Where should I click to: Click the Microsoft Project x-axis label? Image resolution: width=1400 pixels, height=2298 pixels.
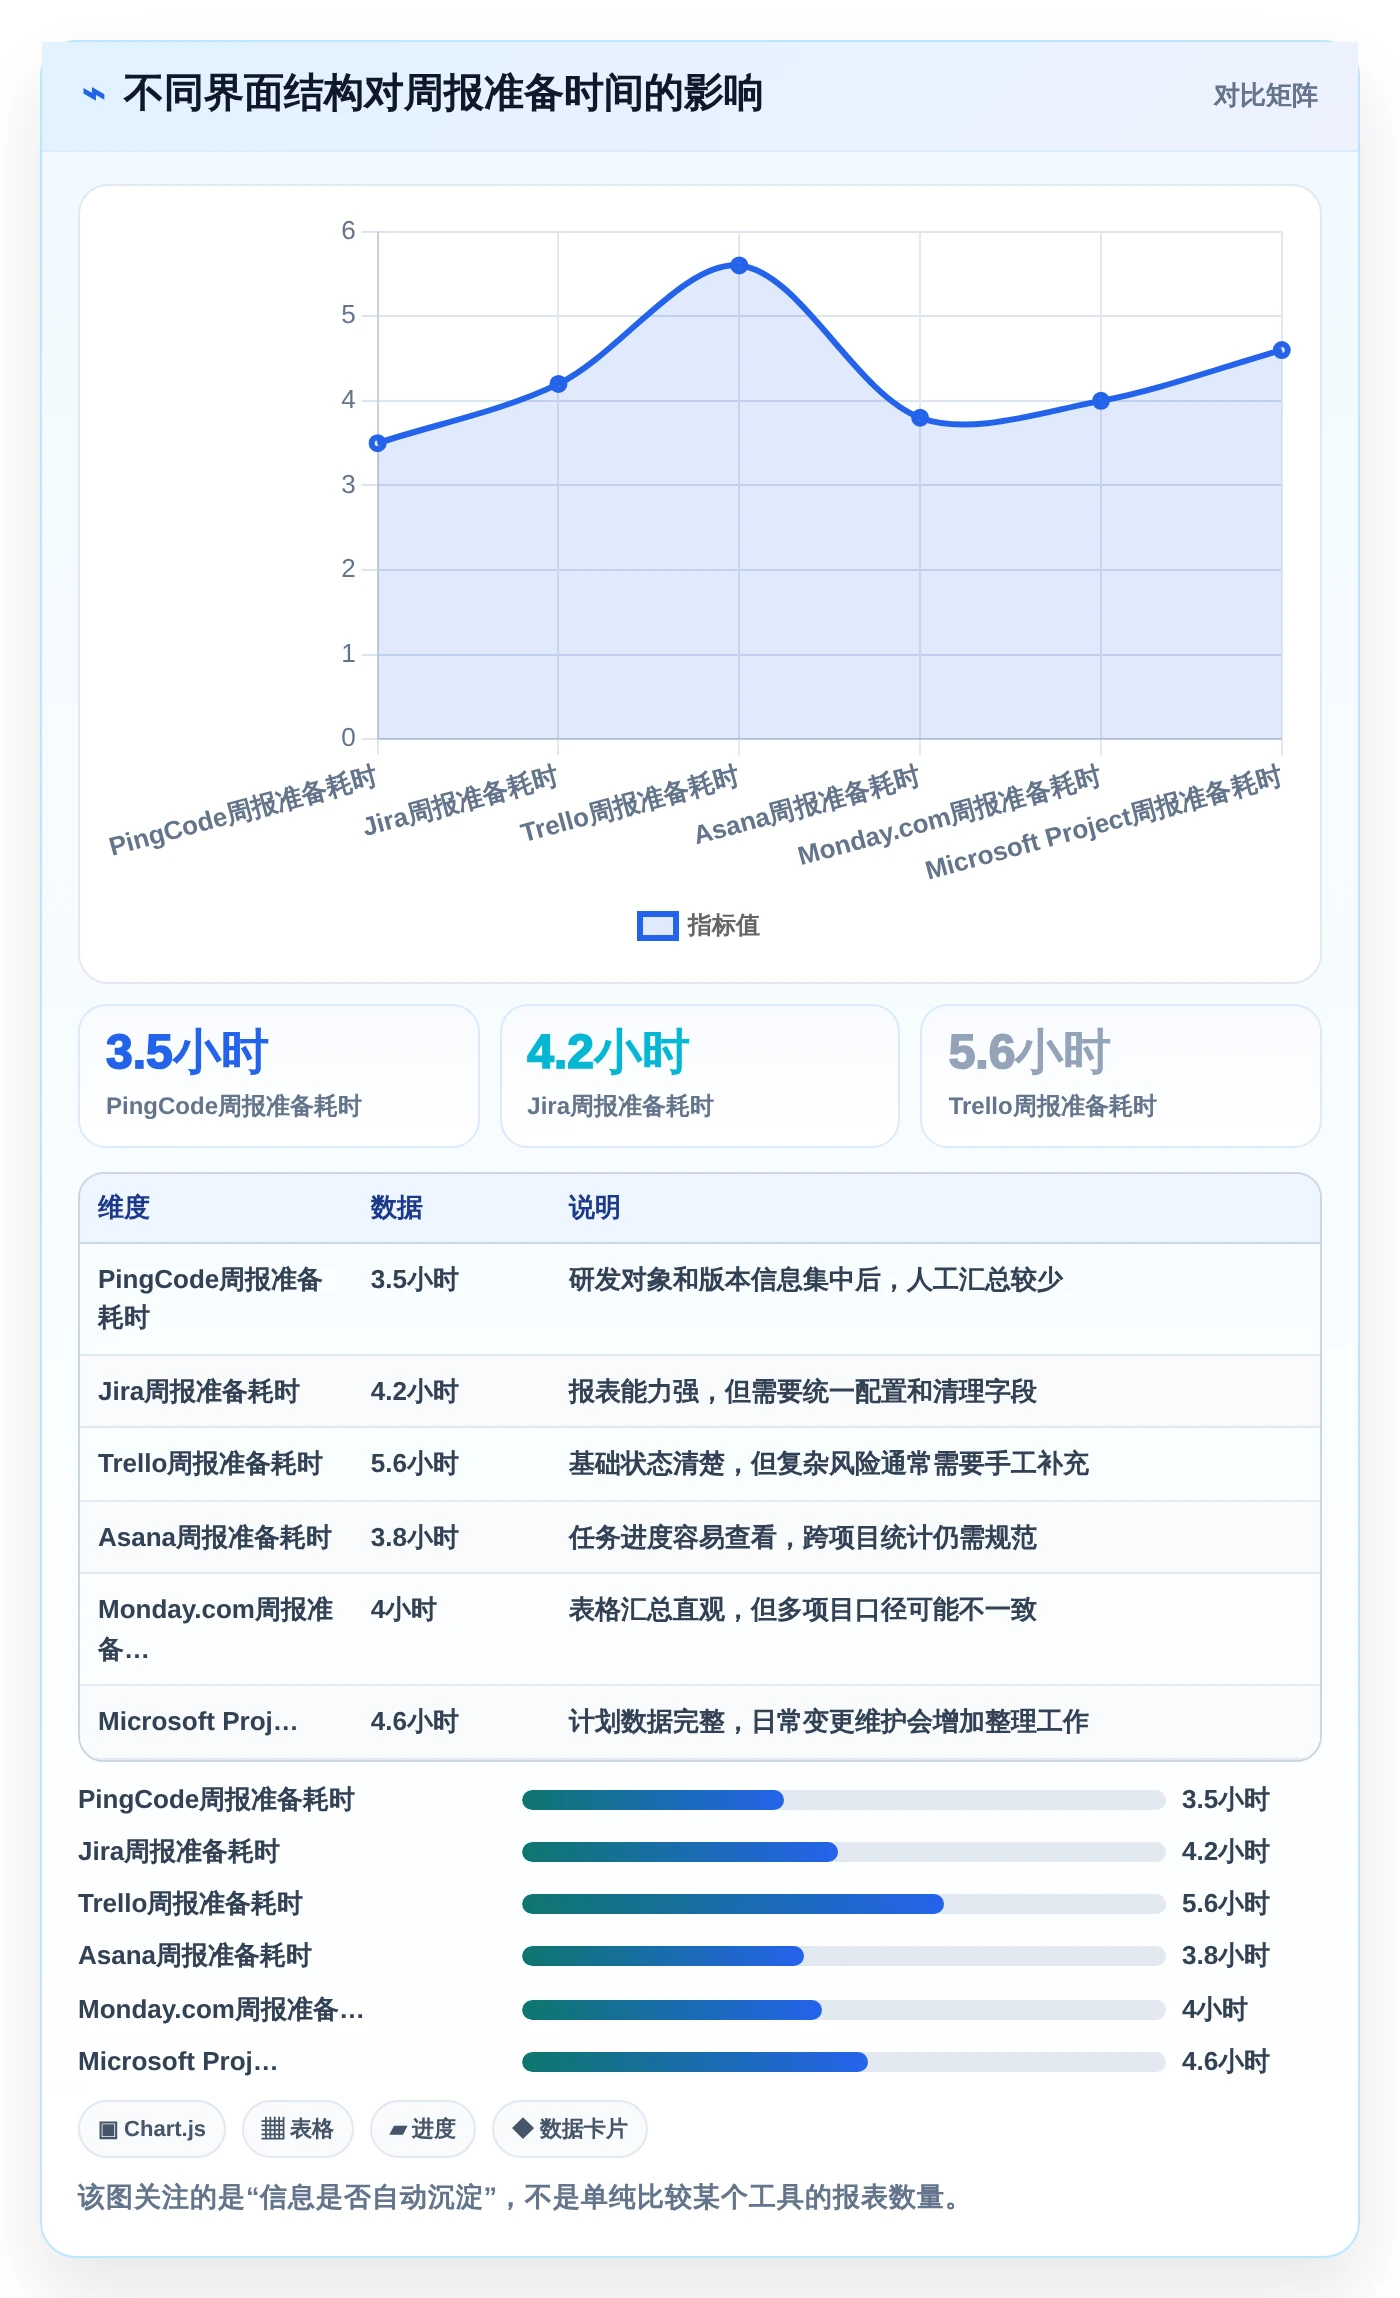(1103, 822)
